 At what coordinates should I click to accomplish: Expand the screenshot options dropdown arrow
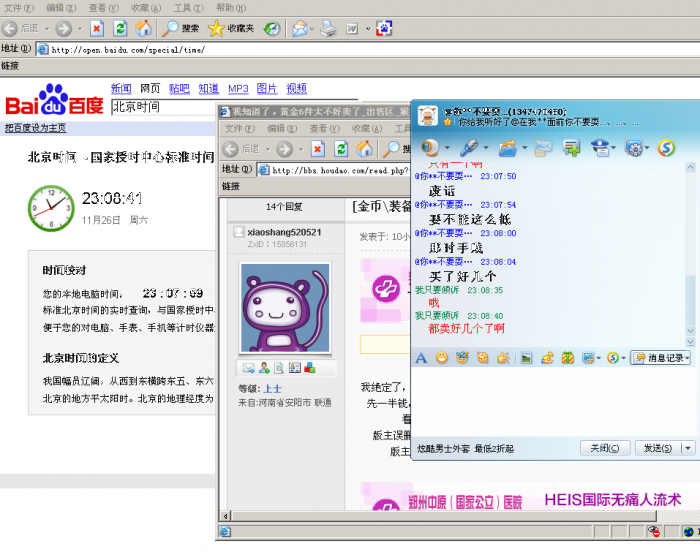pos(598,358)
